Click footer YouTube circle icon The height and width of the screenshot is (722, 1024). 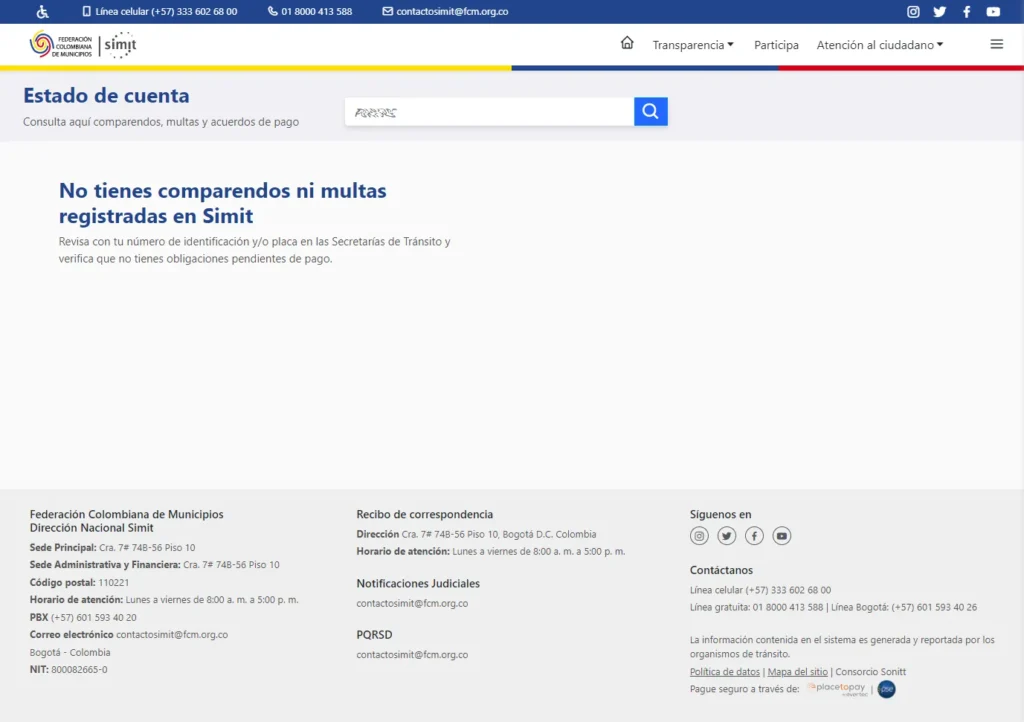(x=782, y=536)
